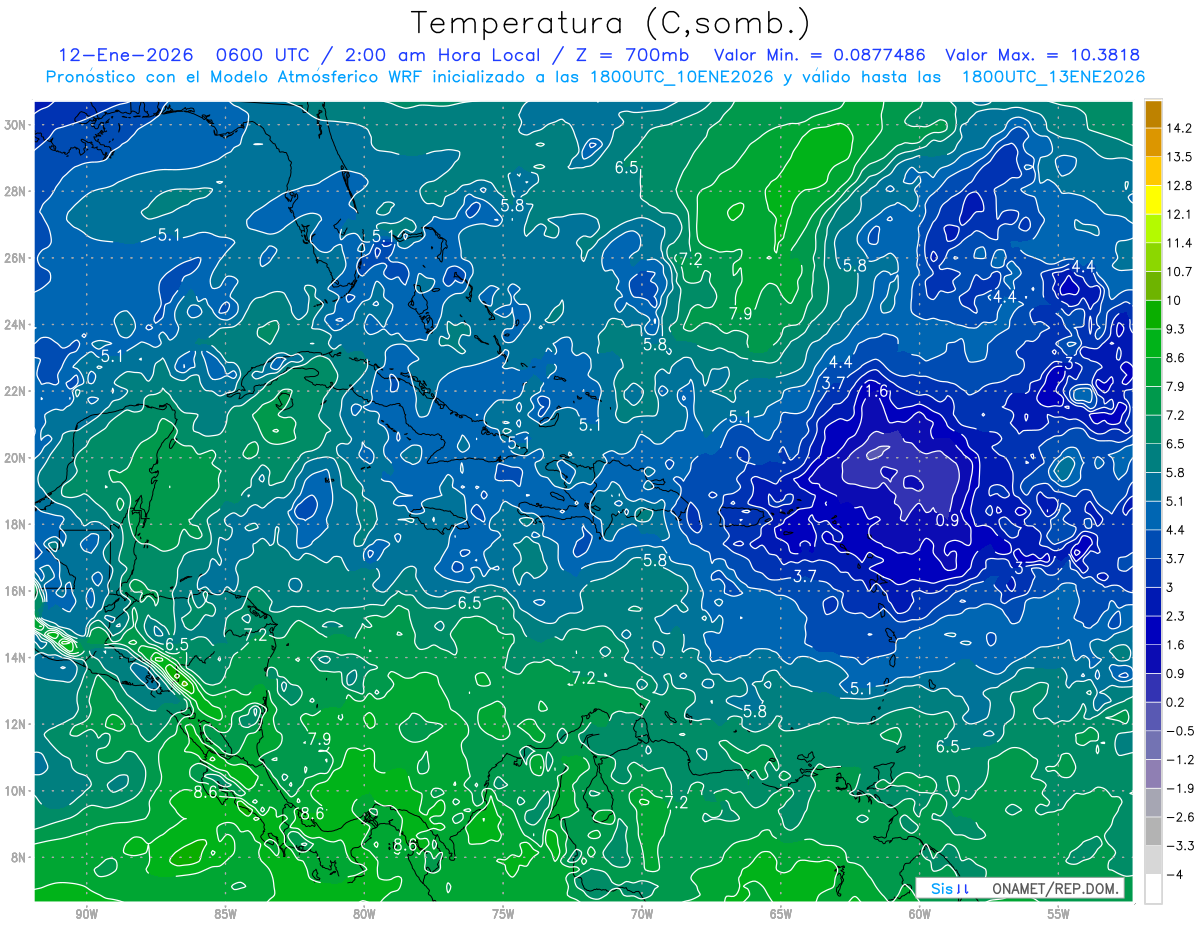Click the "65W" longitude axis label
This screenshot has height=927, width=1200.
(781, 914)
